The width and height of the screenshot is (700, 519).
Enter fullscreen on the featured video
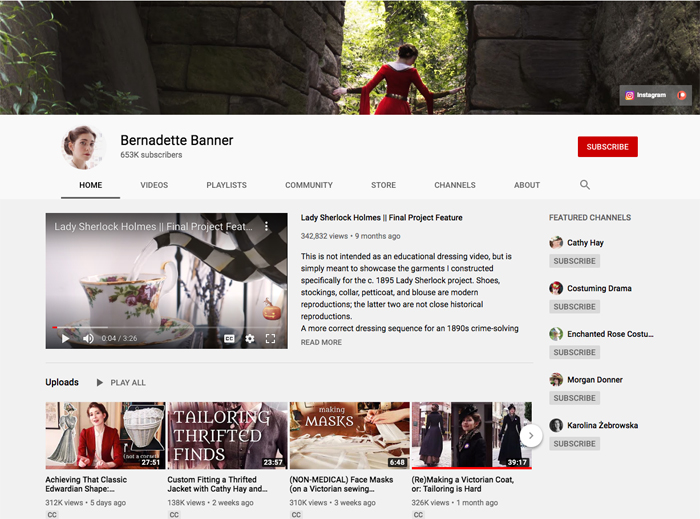coord(270,339)
